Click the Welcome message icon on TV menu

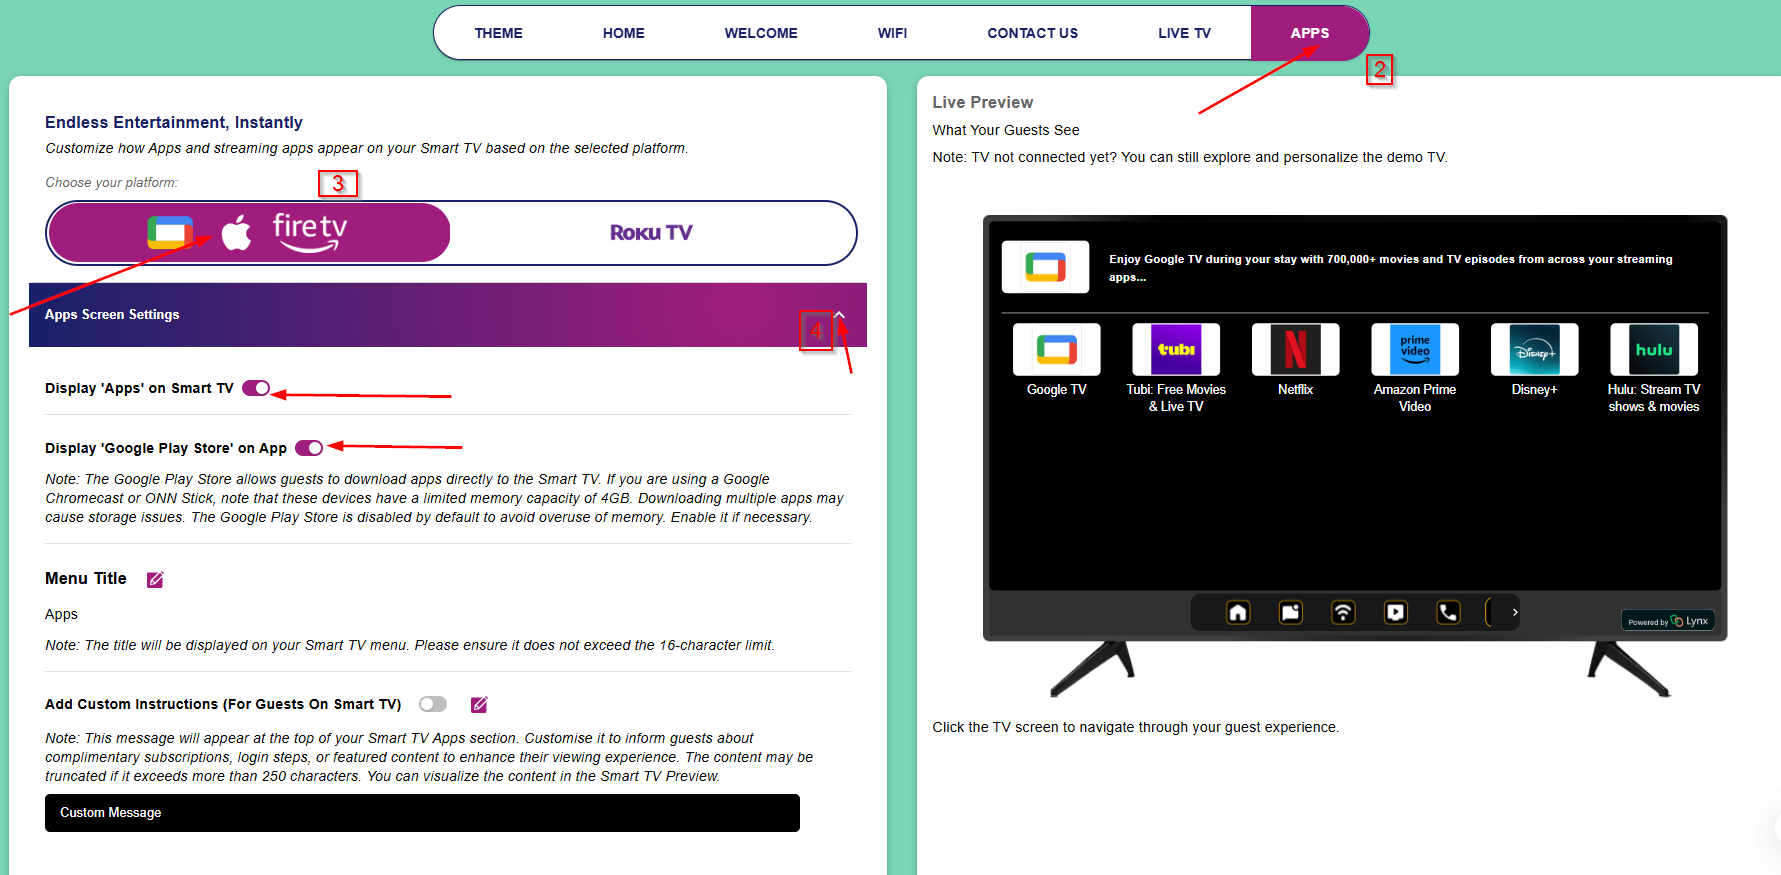pyautogui.click(x=1291, y=612)
